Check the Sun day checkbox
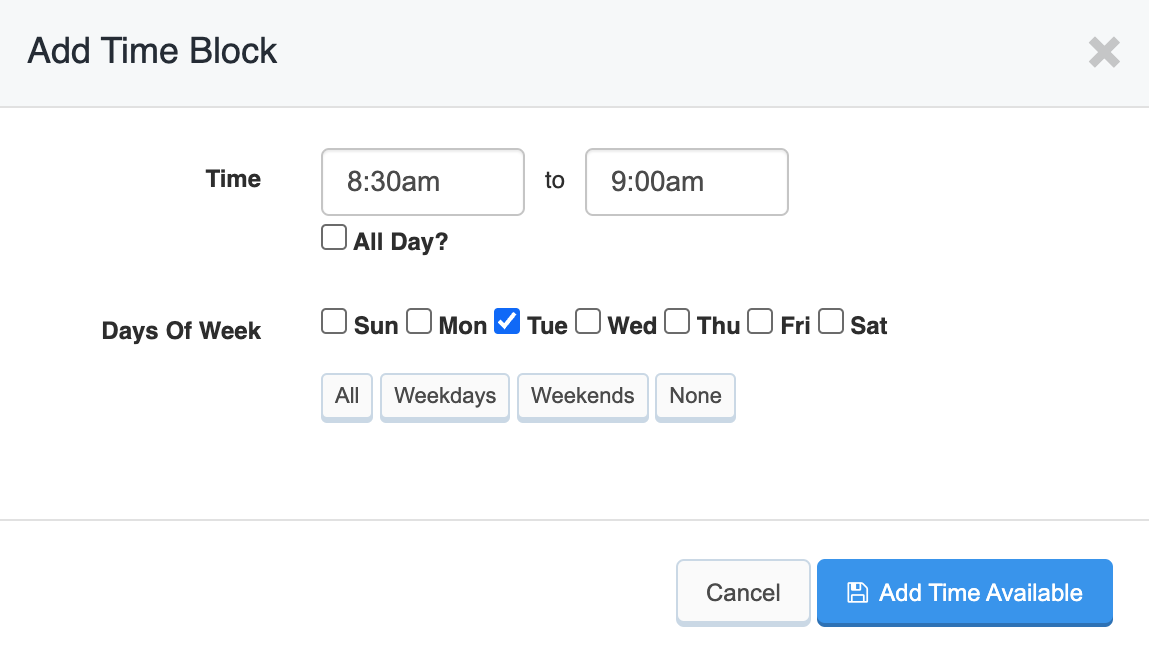Image resolution: width=1149 pixels, height=651 pixels. [x=334, y=321]
